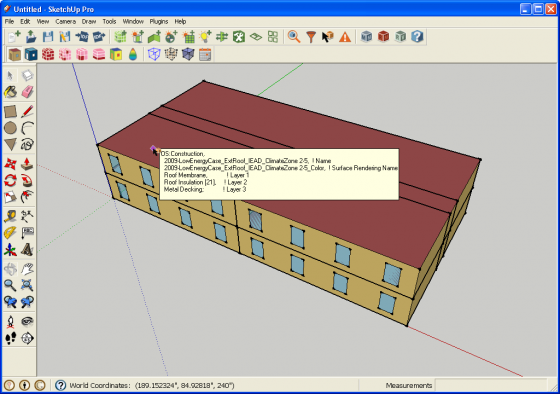Click the New Daylighting Control icon
This screenshot has height=394, width=560.
coord(171,37)
